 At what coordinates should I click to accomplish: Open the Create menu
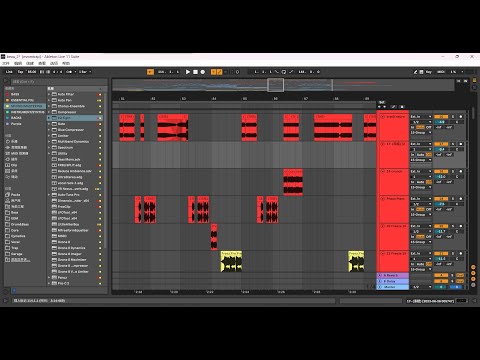[30, 63]
